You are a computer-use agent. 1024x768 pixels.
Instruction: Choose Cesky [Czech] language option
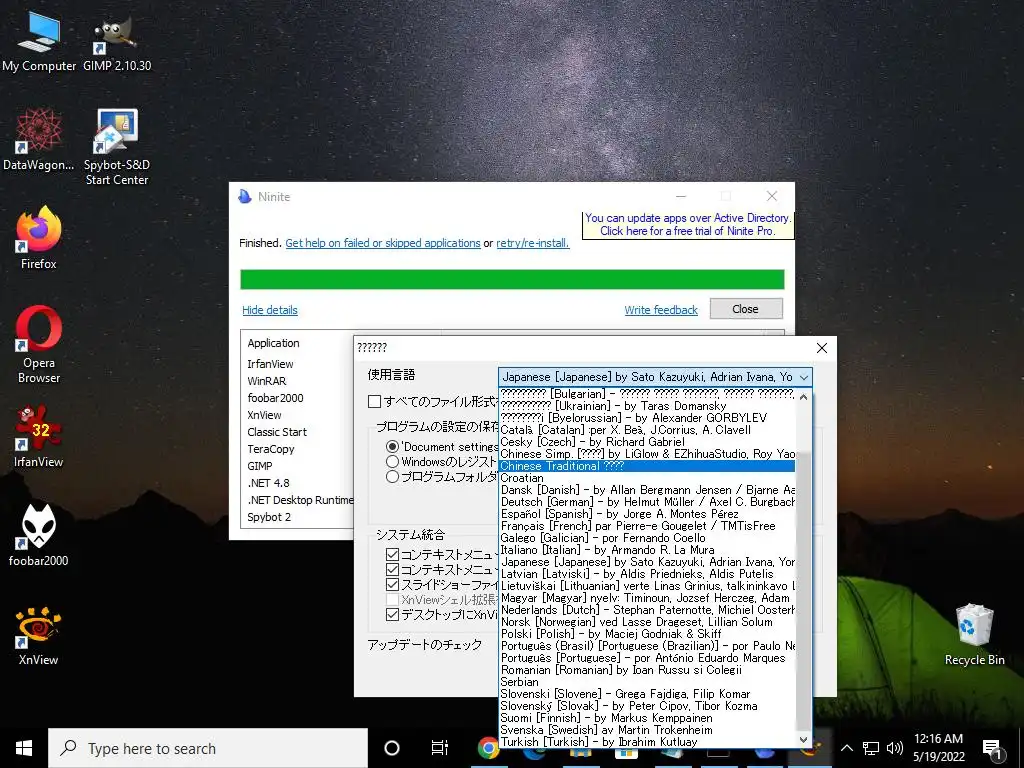[x=647, y=441]
